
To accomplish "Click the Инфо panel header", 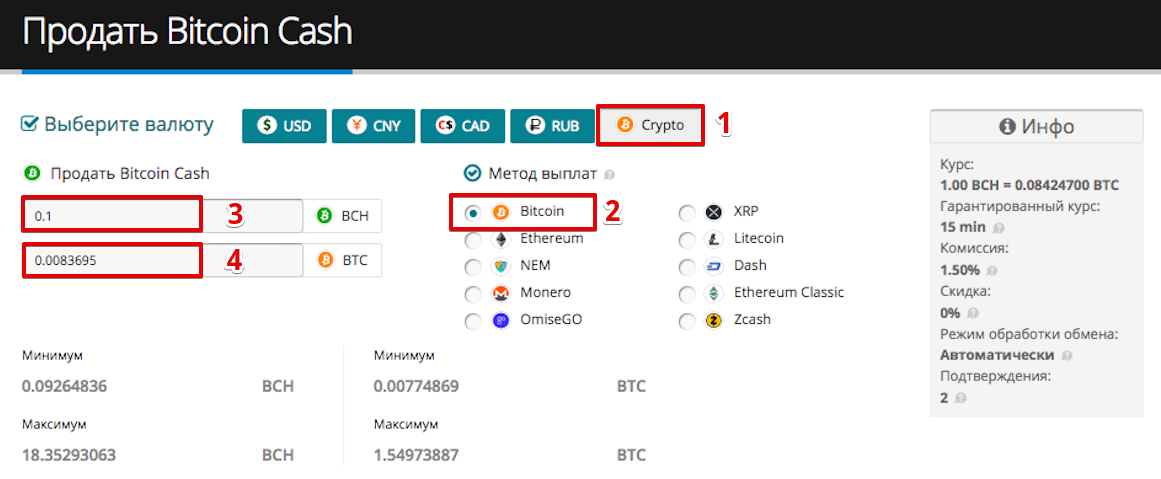I will [x=1037, y=127].
